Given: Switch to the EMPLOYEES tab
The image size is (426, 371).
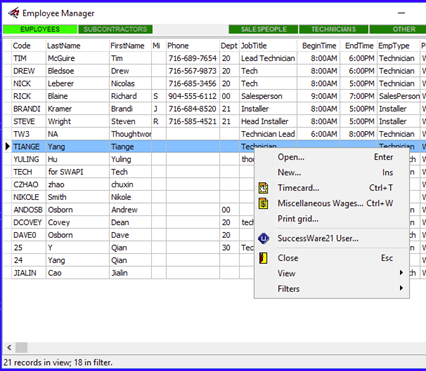Looking at the screenshot, I should (x=40, y=29).
